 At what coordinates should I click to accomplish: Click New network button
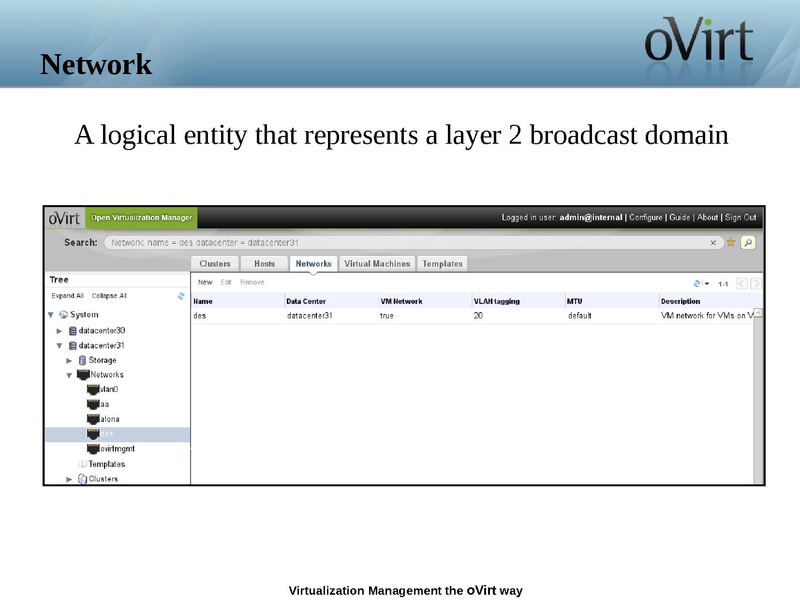click(x=205, y=282)
